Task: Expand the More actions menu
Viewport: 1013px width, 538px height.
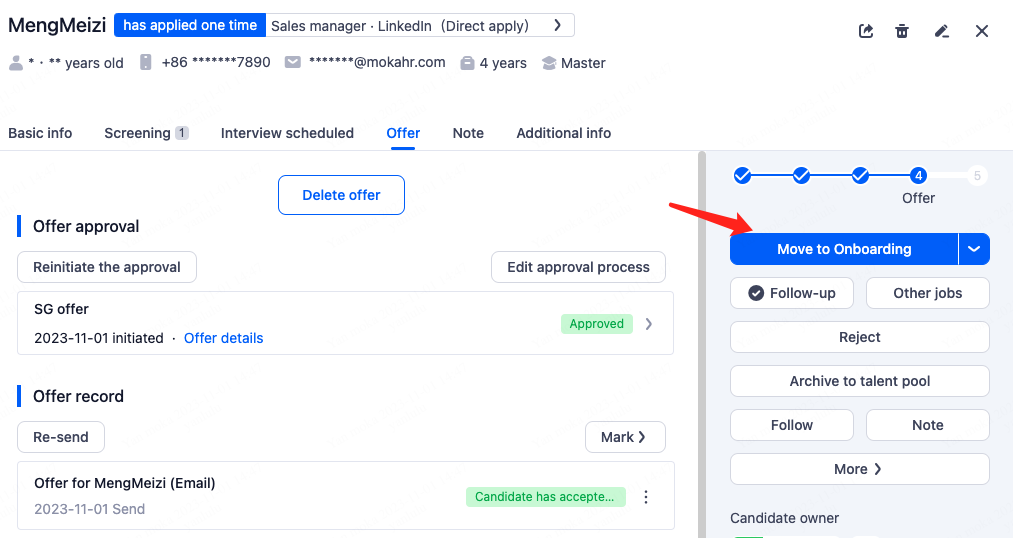Action: click(x=859, y=469)
